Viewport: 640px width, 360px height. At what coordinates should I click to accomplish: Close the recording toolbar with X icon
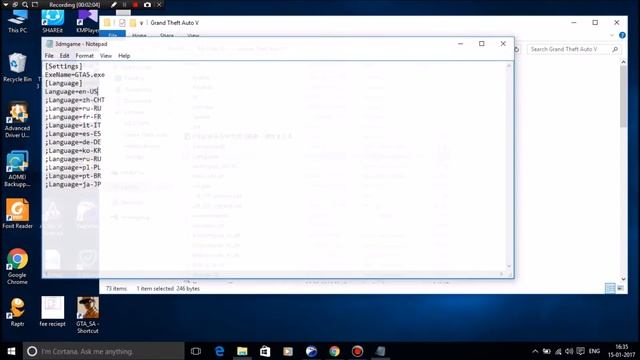click(160, 4)
